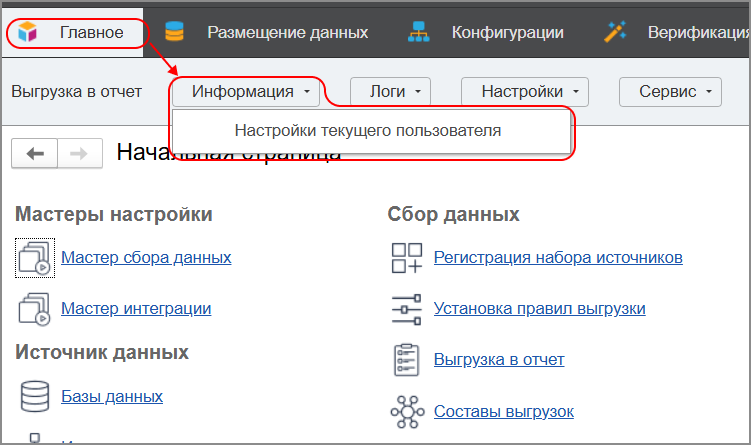Click the Базы данных cylinder icon
Image resolution: width=751 pixels, height=445 pixels.
pos(33,397)
